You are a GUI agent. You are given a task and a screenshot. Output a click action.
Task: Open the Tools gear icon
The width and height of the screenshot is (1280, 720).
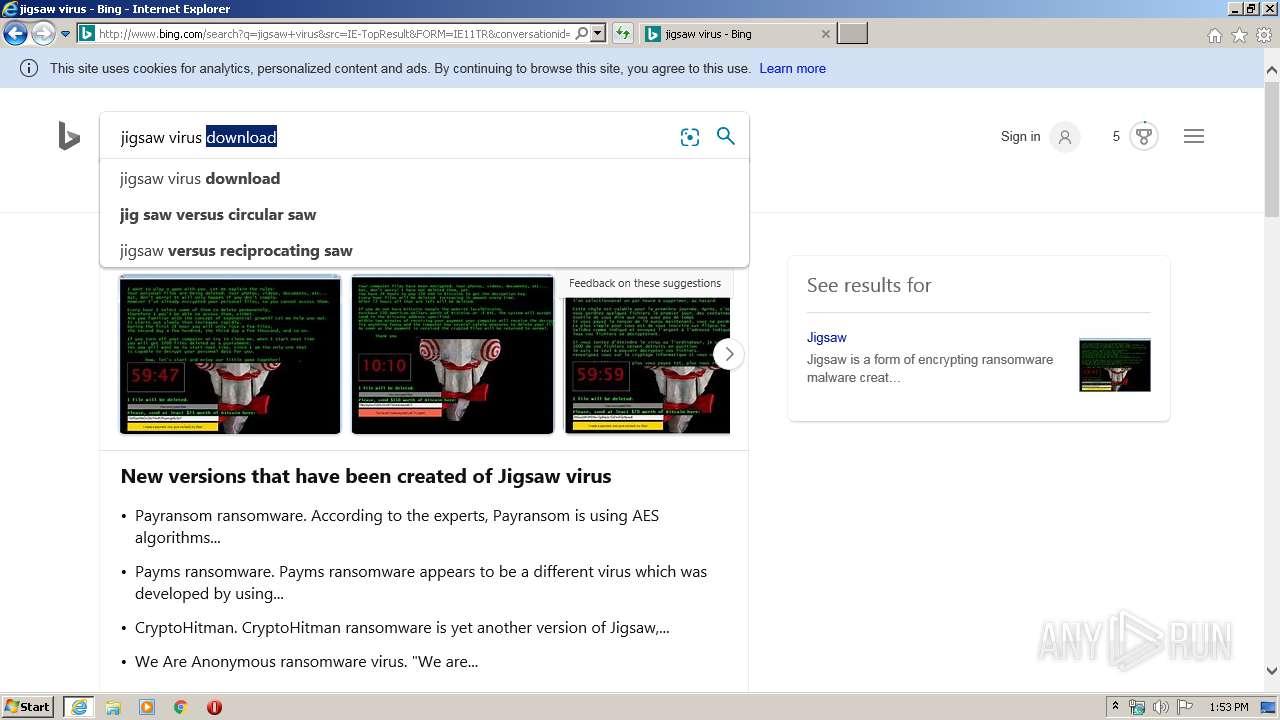[x=1264, y=35]
